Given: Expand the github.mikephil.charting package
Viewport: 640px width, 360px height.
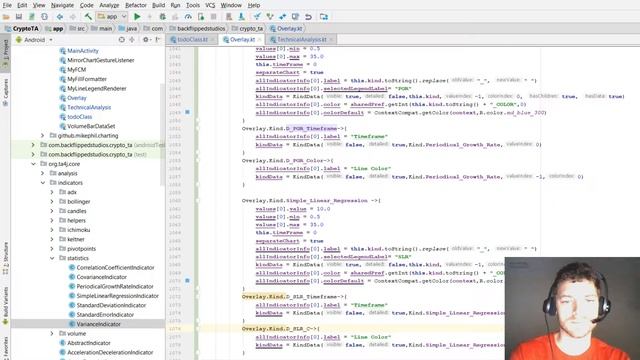Looking at the screenshot, I should (x=42, y=136).
